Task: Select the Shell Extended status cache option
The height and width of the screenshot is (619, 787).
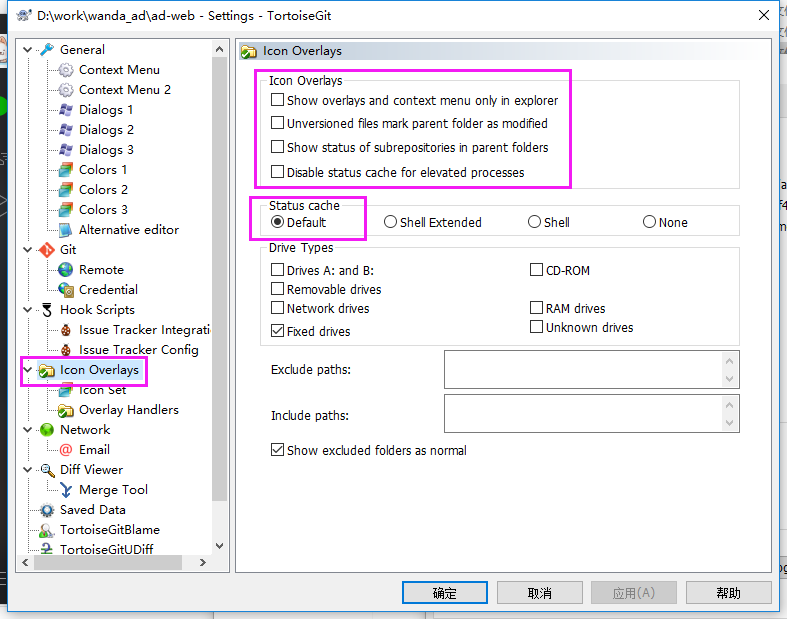Action: pos(390,222)
